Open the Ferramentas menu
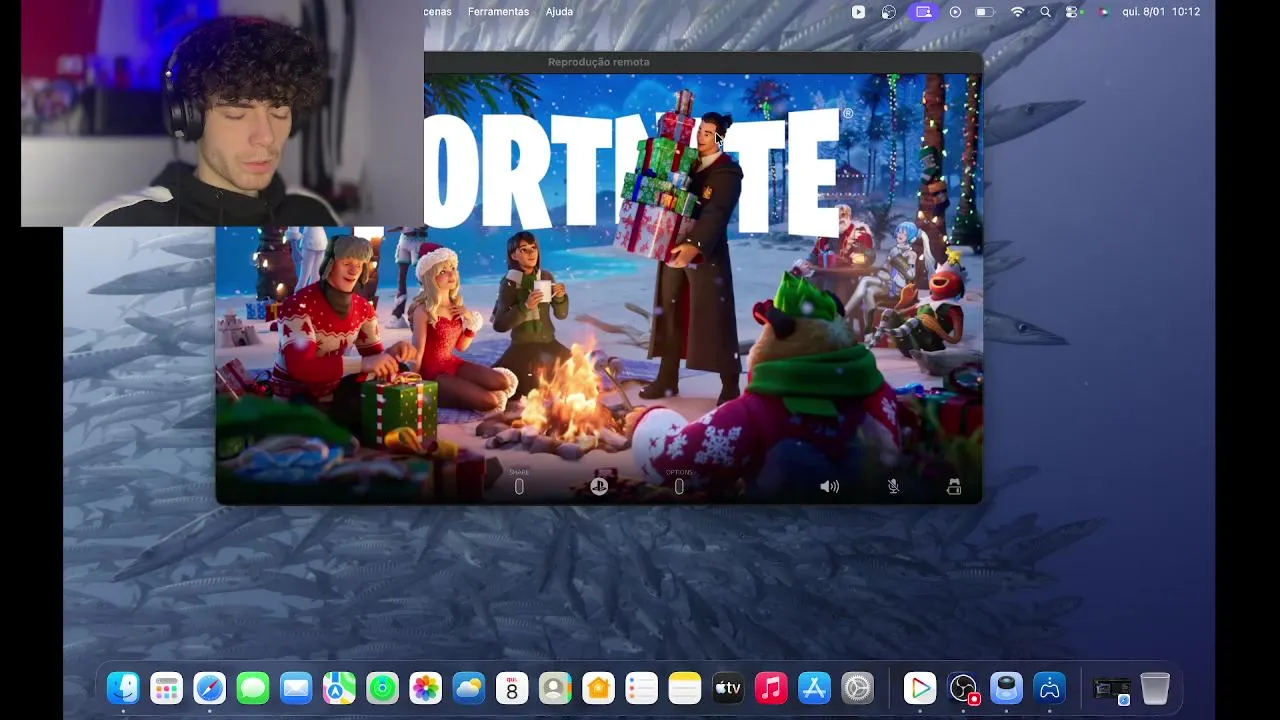The width and height of the screenshot is (1280, 720). point(498,12)
